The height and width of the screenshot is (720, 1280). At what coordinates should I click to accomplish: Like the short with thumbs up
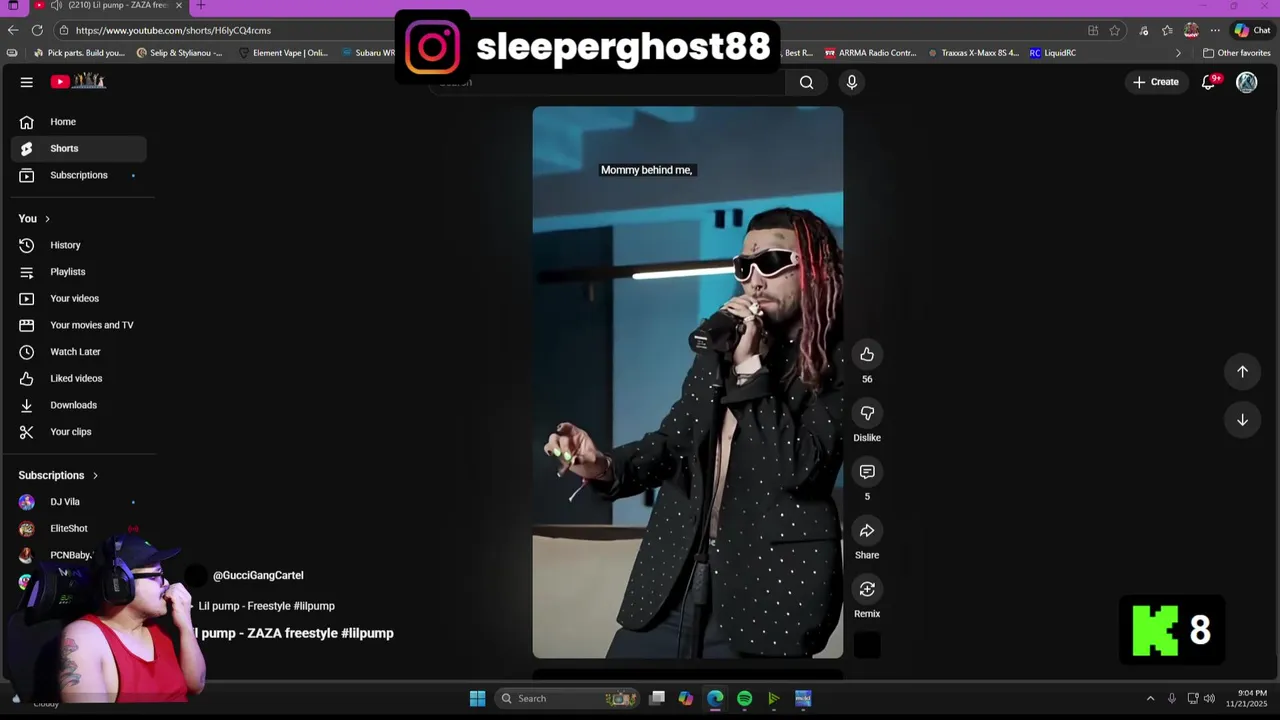867,354
